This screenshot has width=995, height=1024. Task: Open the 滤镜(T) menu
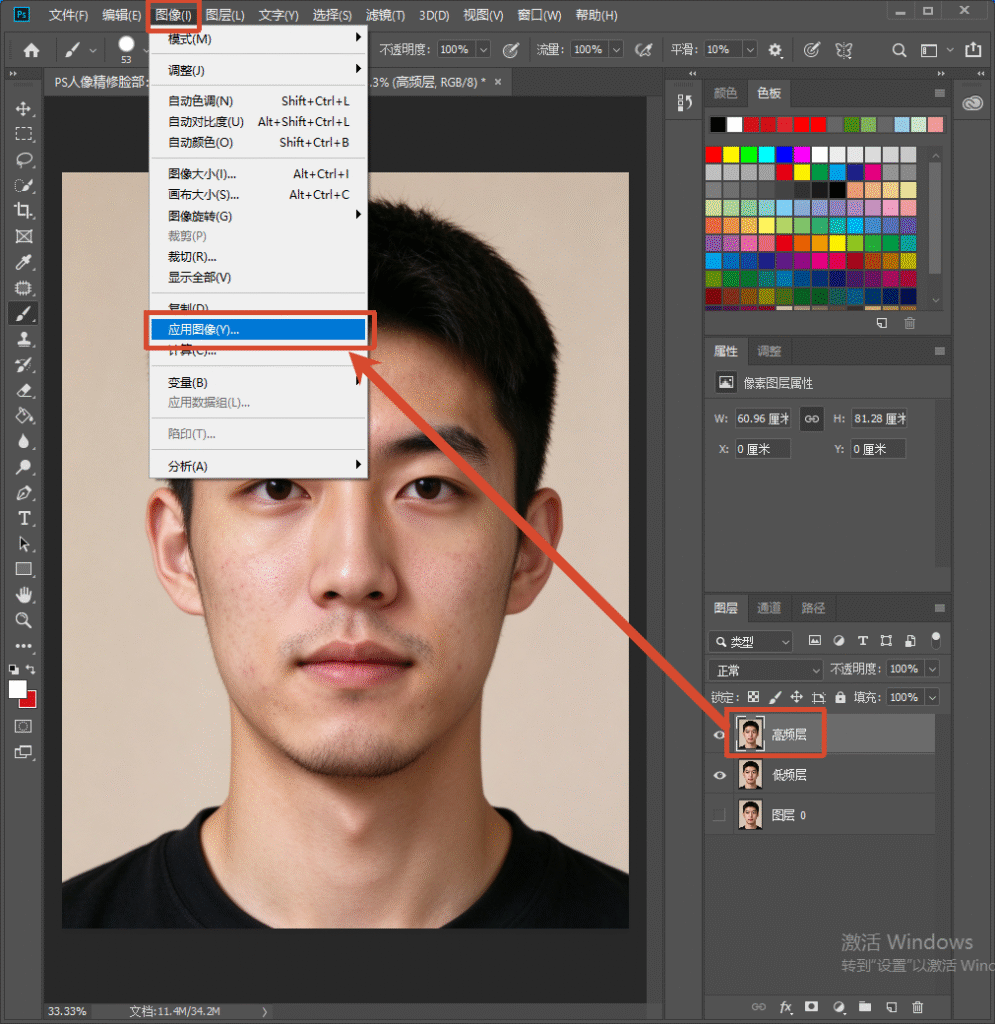point(385,15)
